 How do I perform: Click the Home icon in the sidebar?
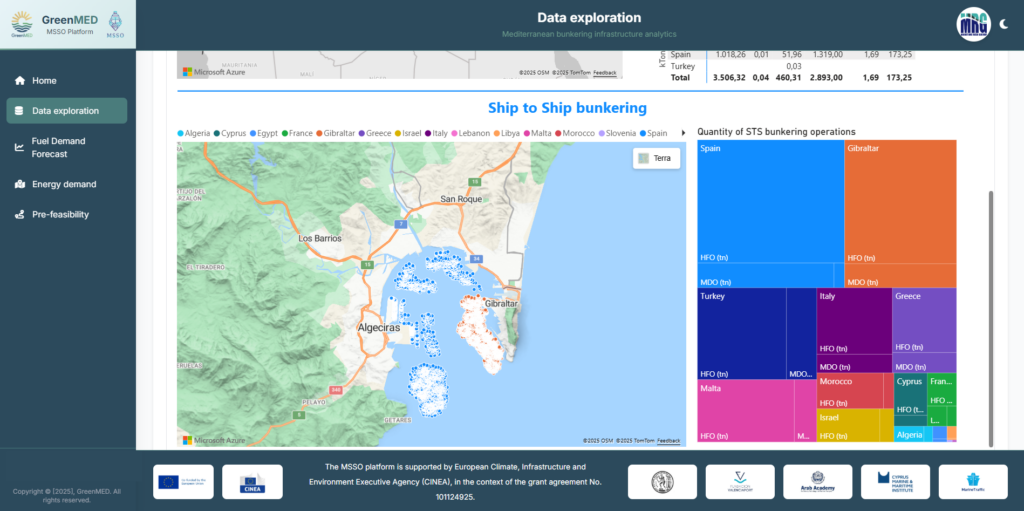19,81
